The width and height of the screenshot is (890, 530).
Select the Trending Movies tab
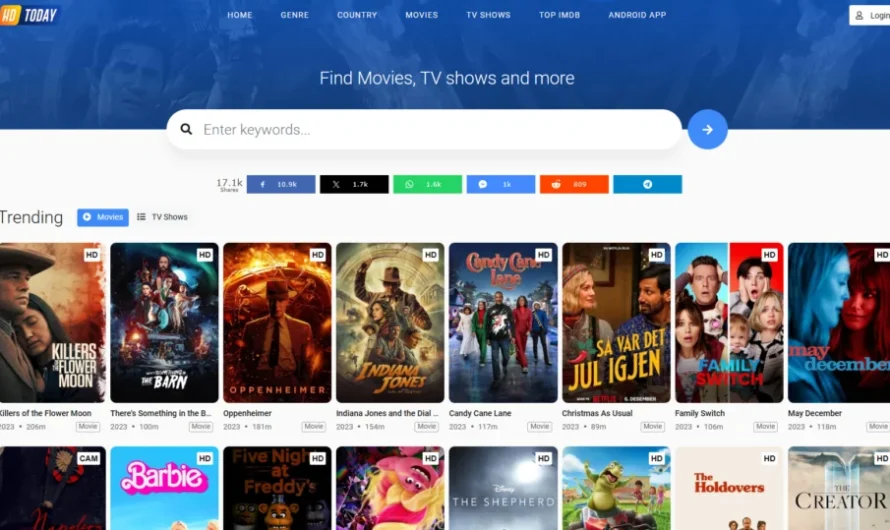103,217
